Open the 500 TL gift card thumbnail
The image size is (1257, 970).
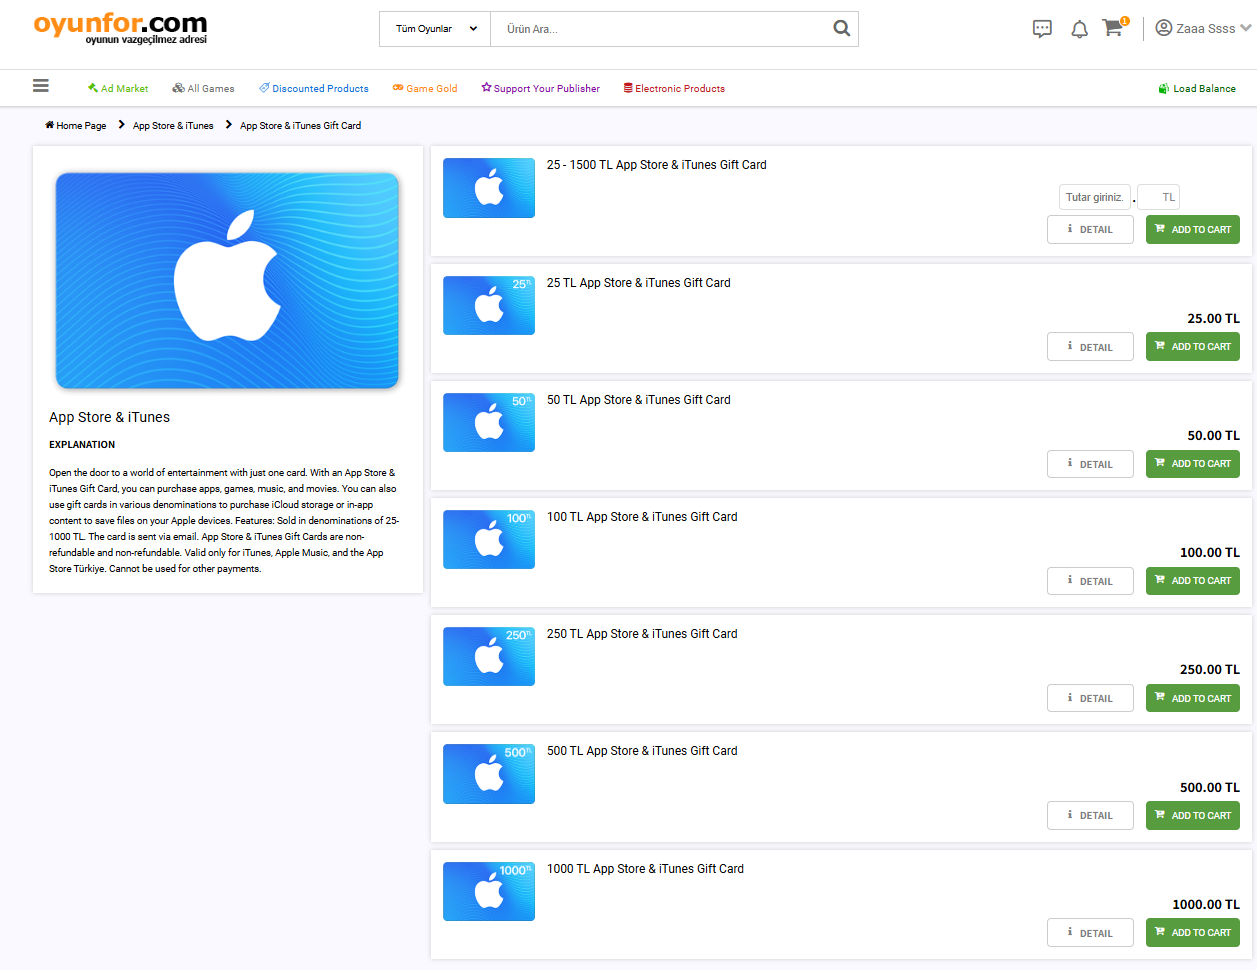[489, 774]
